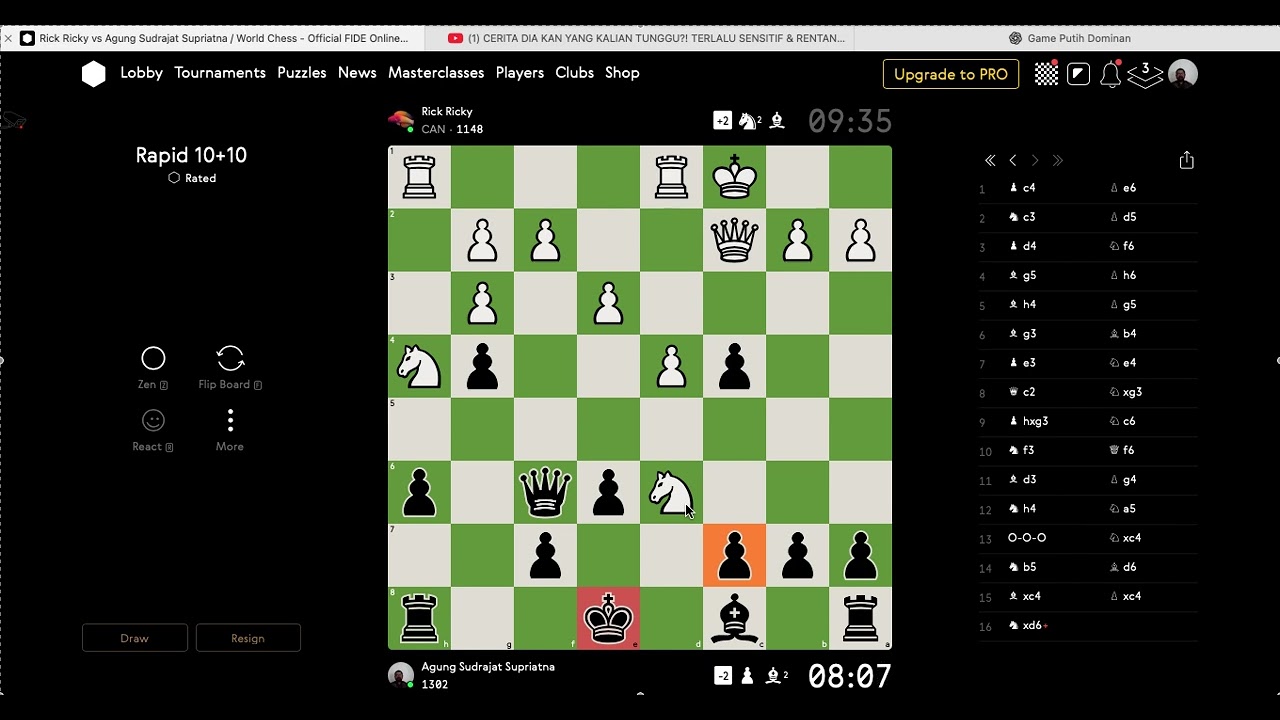Click the Resign button

tap(248, 638)
